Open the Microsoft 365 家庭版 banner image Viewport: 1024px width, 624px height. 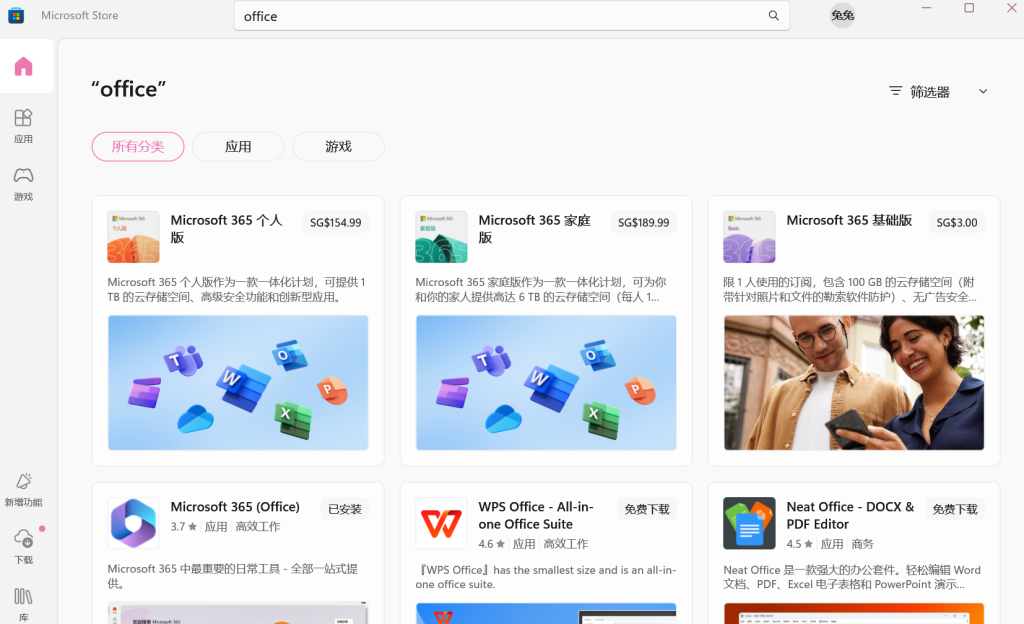546,382
